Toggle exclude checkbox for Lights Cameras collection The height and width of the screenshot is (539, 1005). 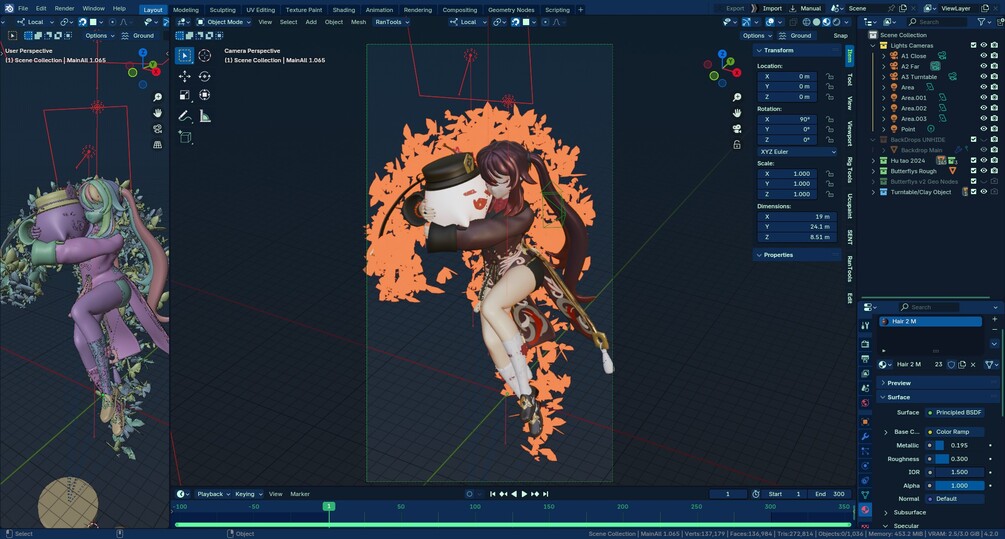(x=973, y=46)
